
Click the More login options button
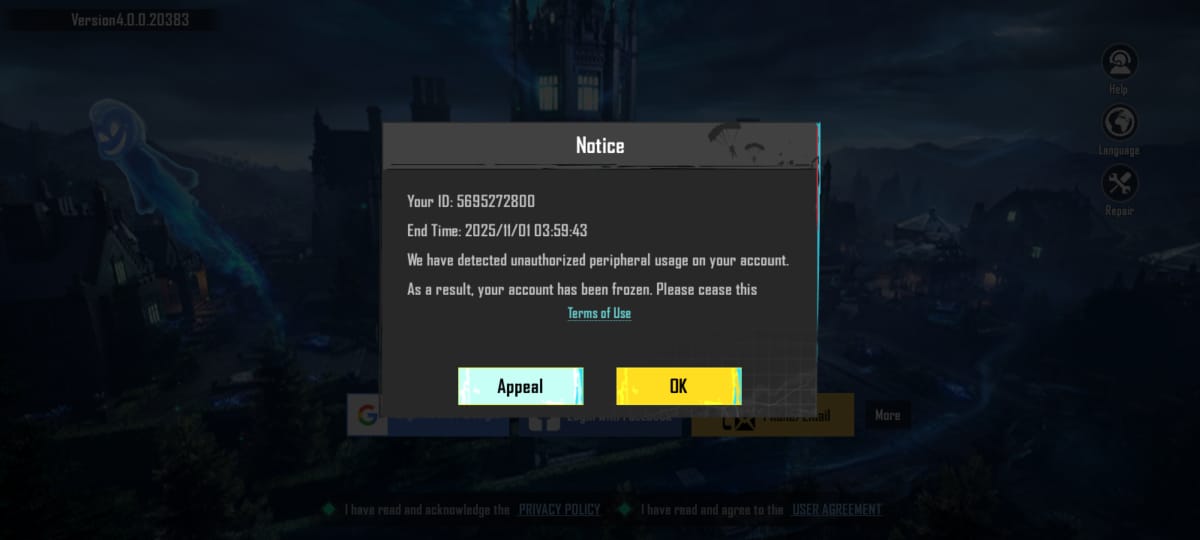click(x=887, y=415)
